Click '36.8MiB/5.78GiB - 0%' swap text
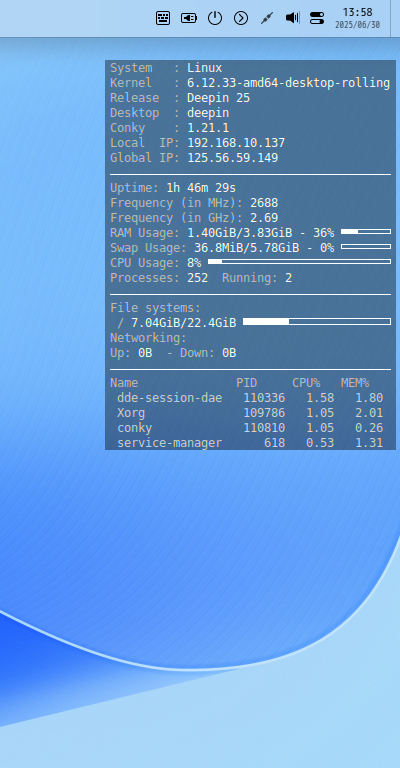Image resolution: width=400 pixels, height=768 pixels. click(x=264, y=248)
